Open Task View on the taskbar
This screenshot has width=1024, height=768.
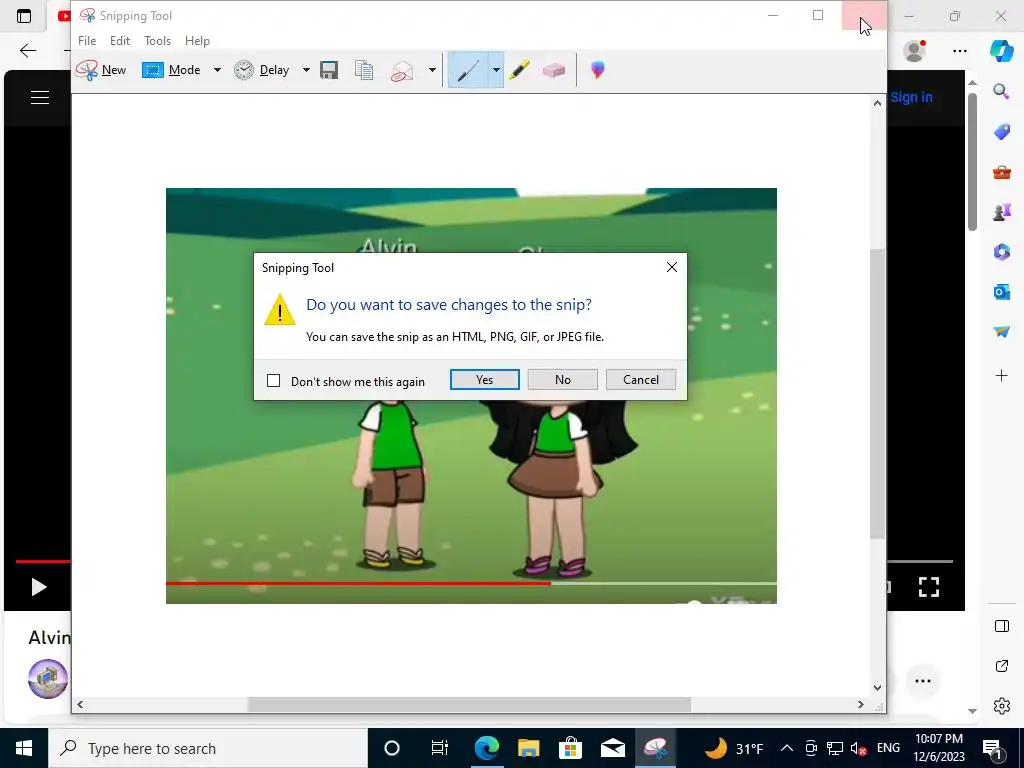click(x=440, y=748)
